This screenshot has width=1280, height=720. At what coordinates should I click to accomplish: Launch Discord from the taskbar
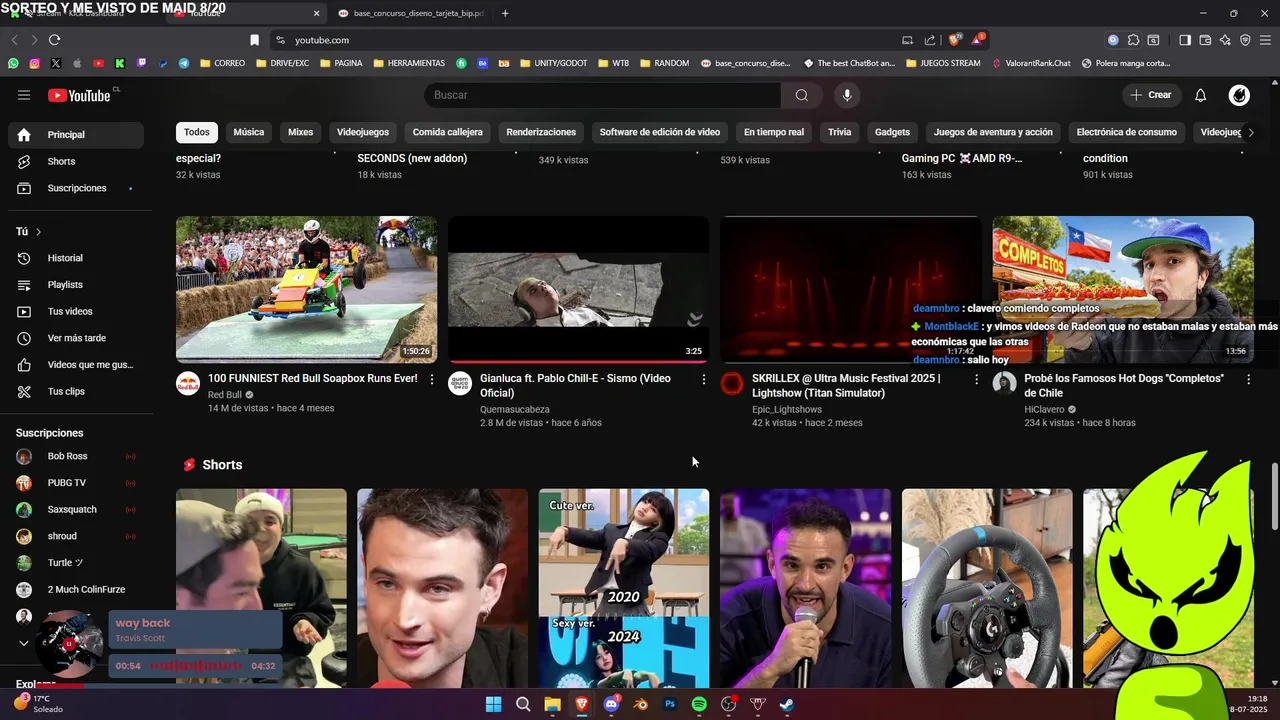coord(611,704)
